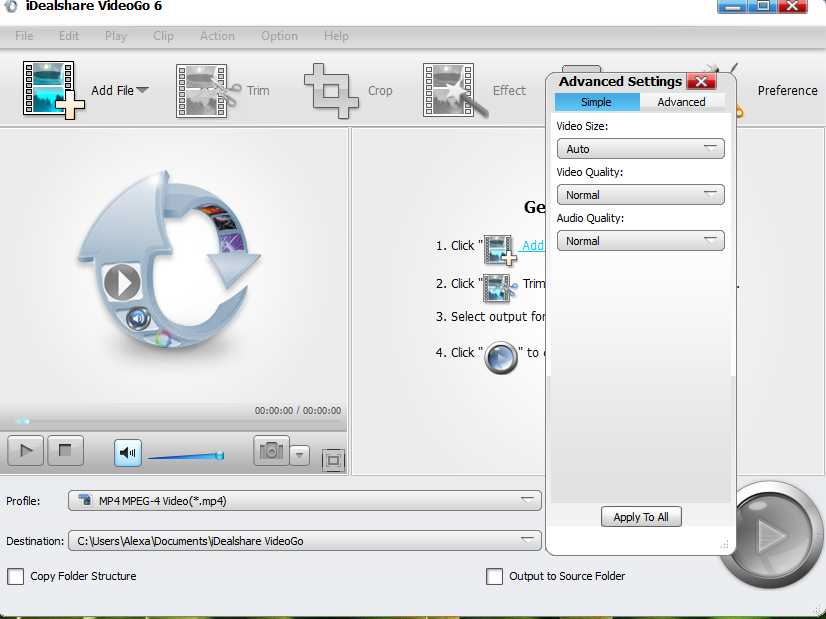Select the Crop tool icon
The image size is (826, 619).
click(x=331, y=91)
